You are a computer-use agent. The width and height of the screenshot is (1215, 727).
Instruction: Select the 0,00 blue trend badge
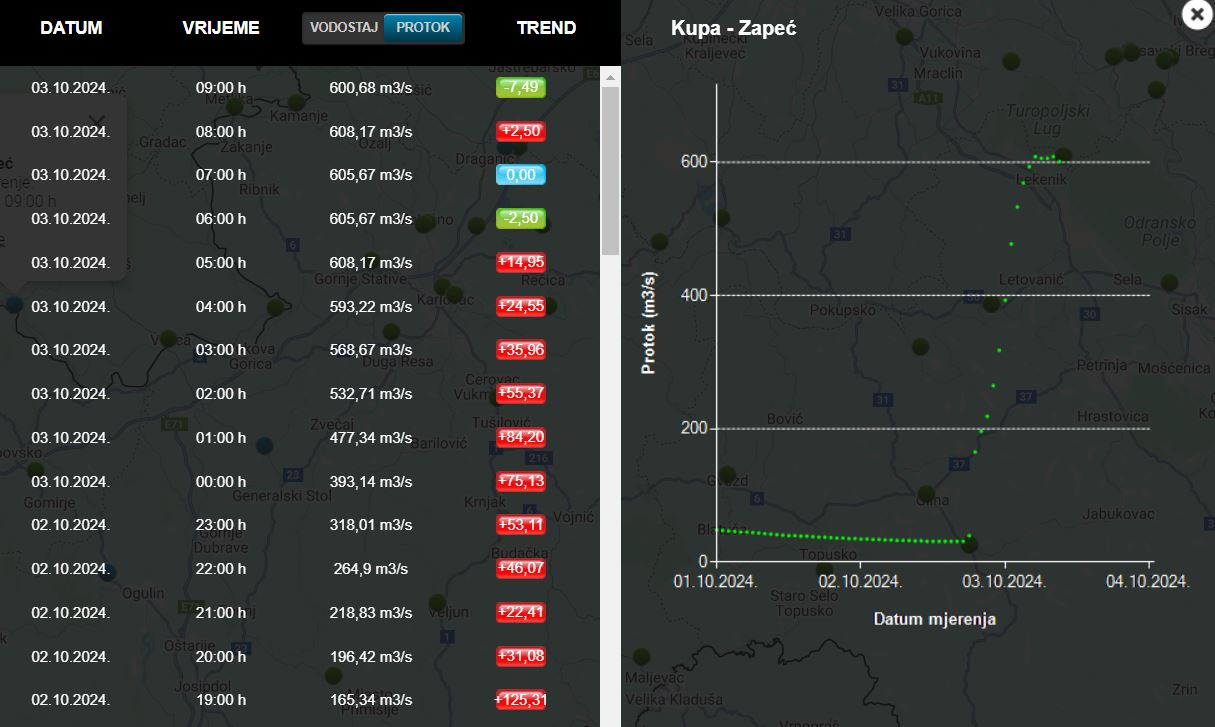pos(521,175)
